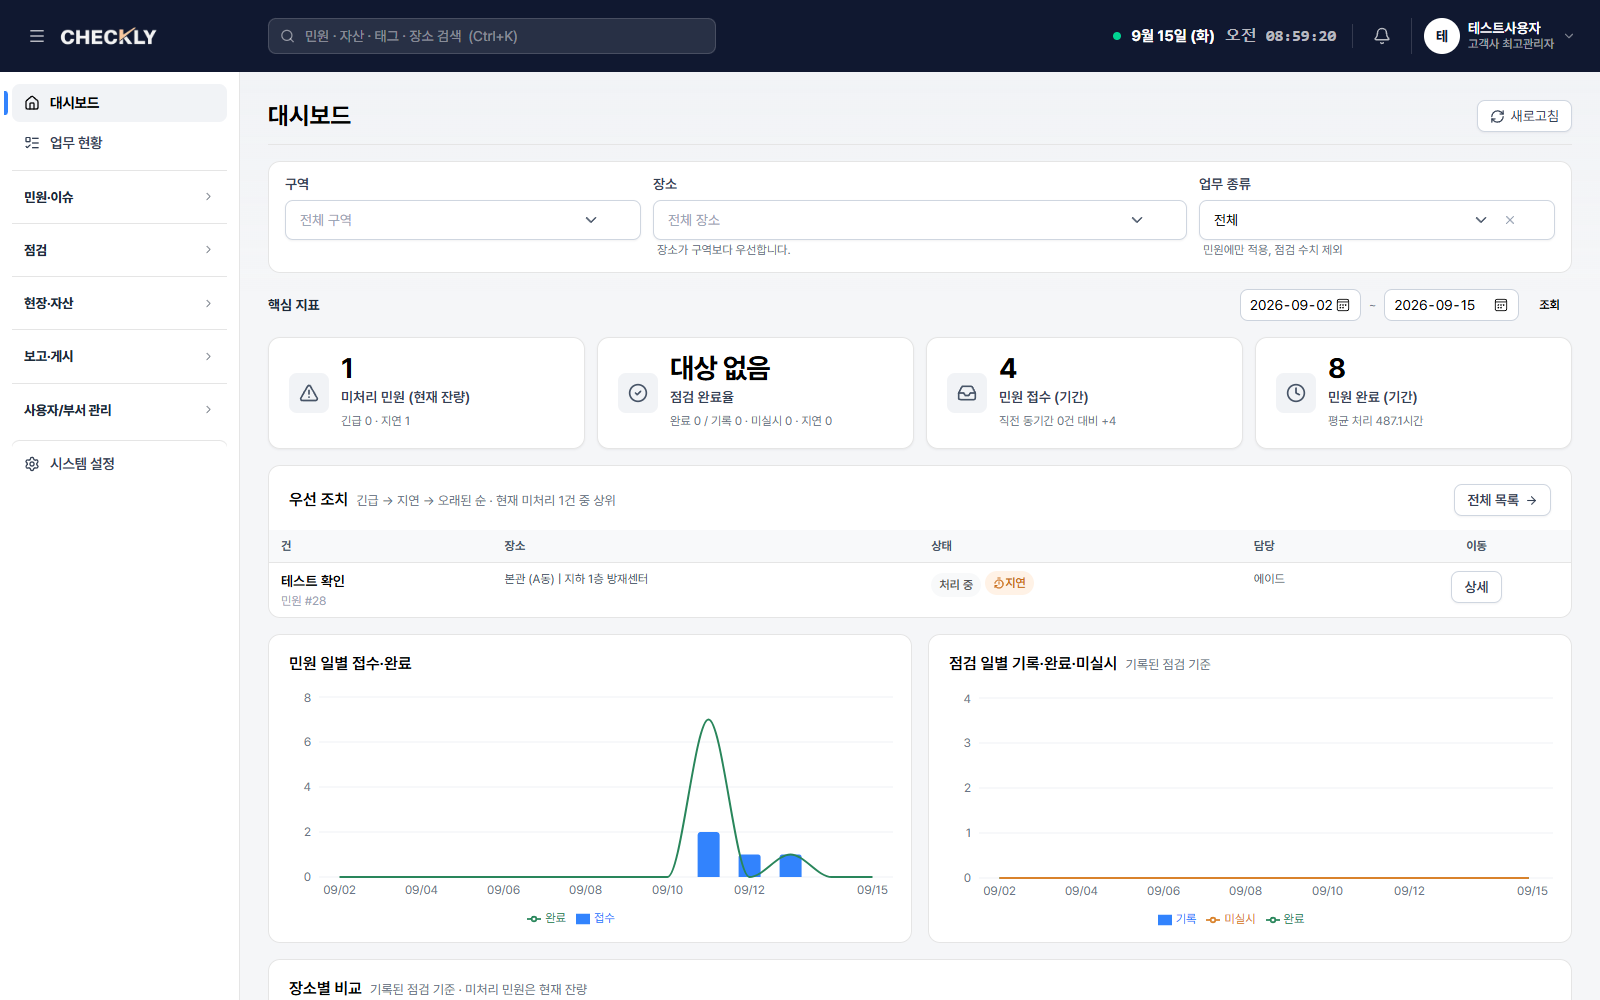The width and height of the screenshot is (1600, 1000).
Task: Click the check-circle icon on 점검 완료율 card
Action: pos(638,393)
